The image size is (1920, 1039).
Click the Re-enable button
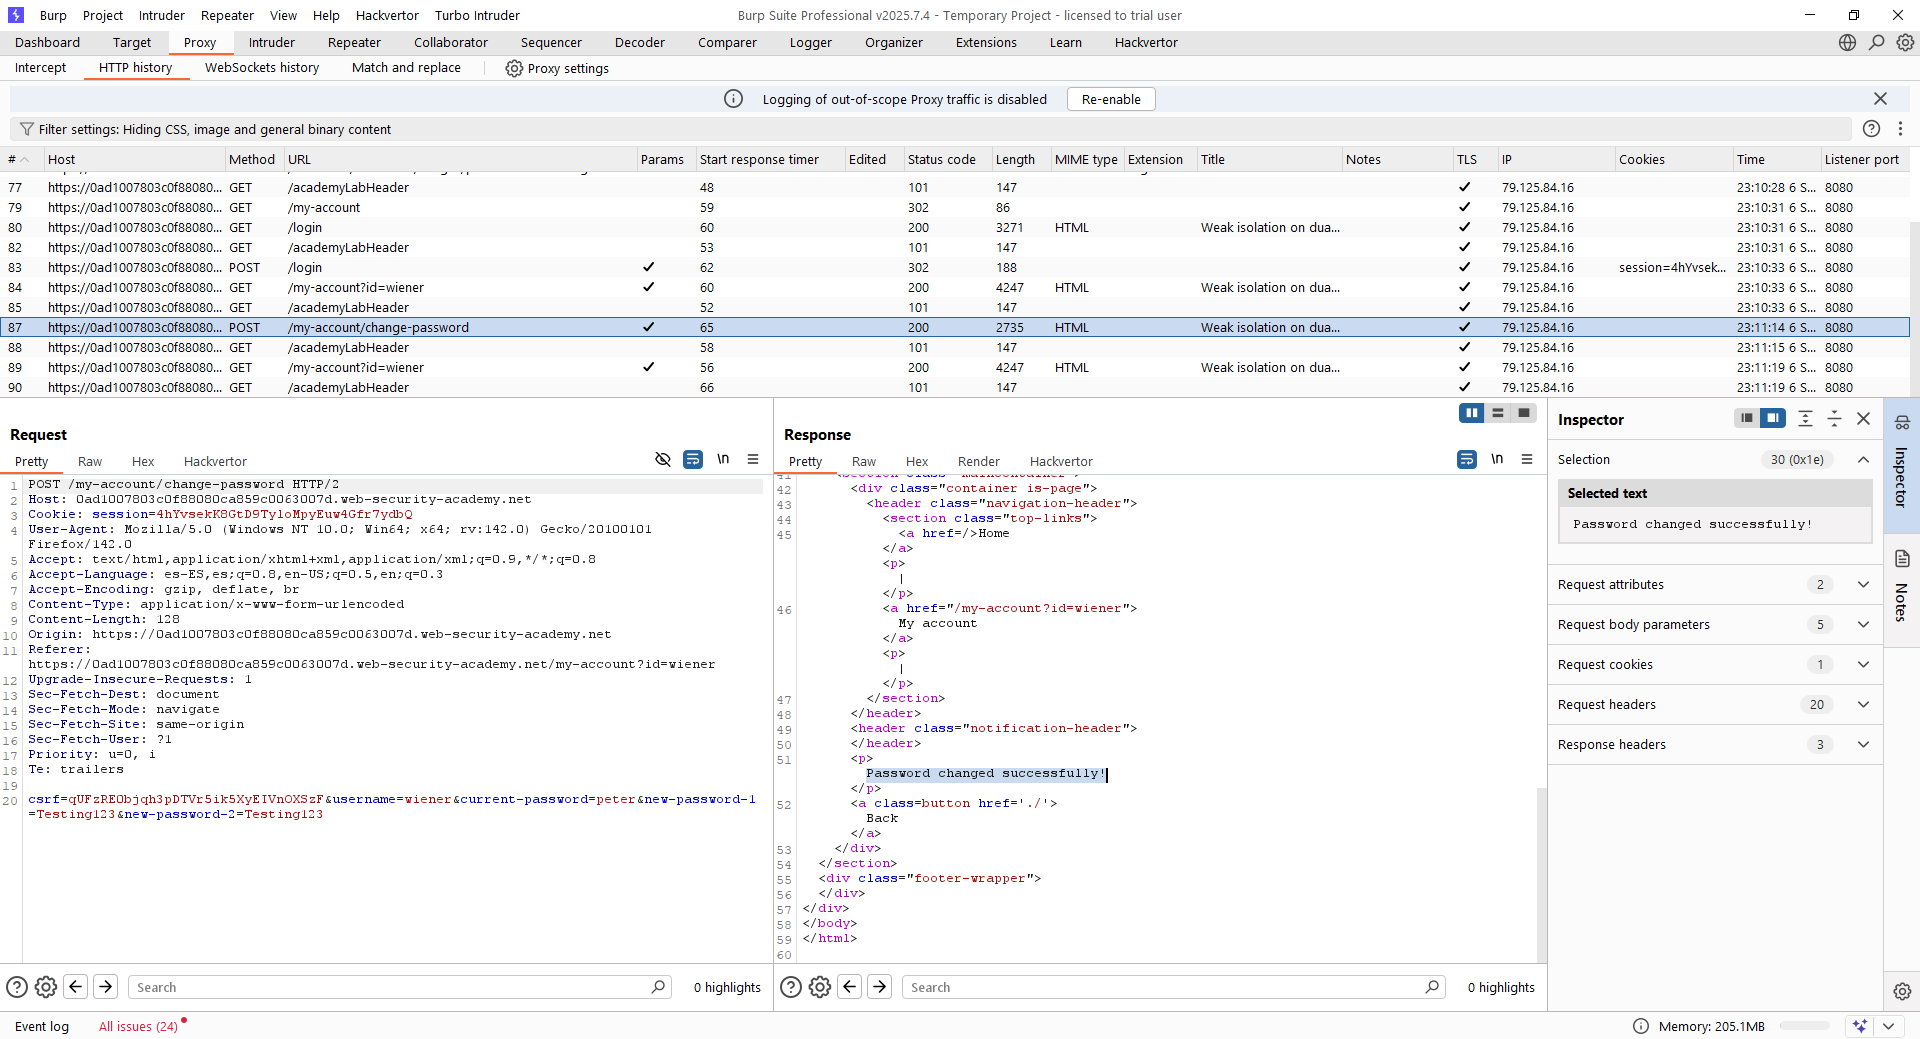tap(1110, 99)
